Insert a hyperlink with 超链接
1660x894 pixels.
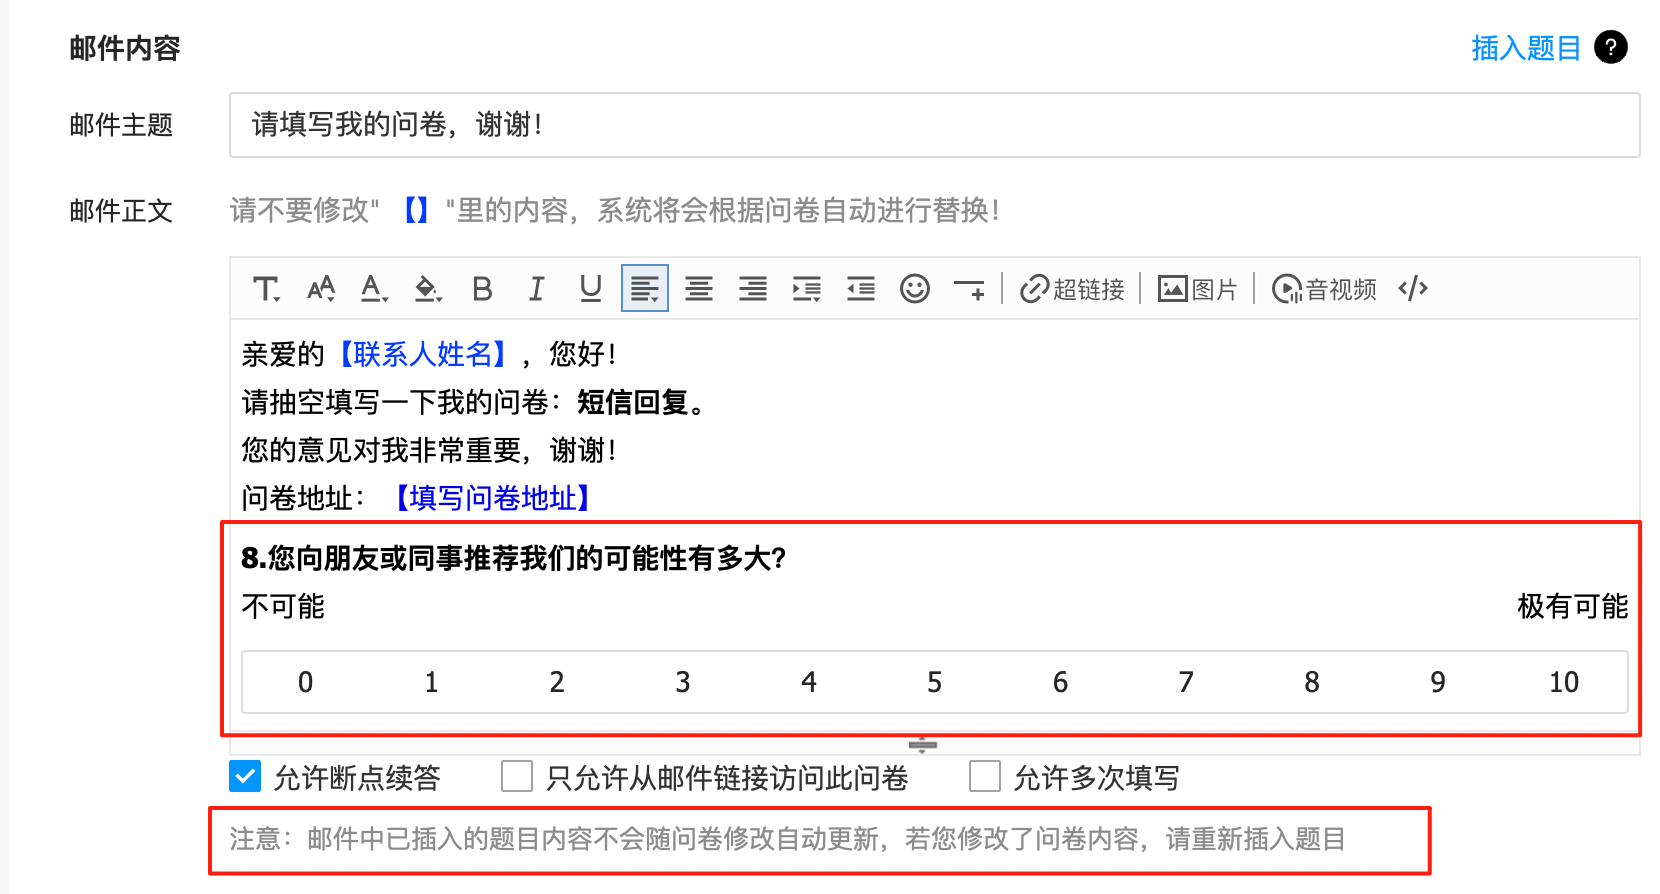click(x=1072, y=289)
